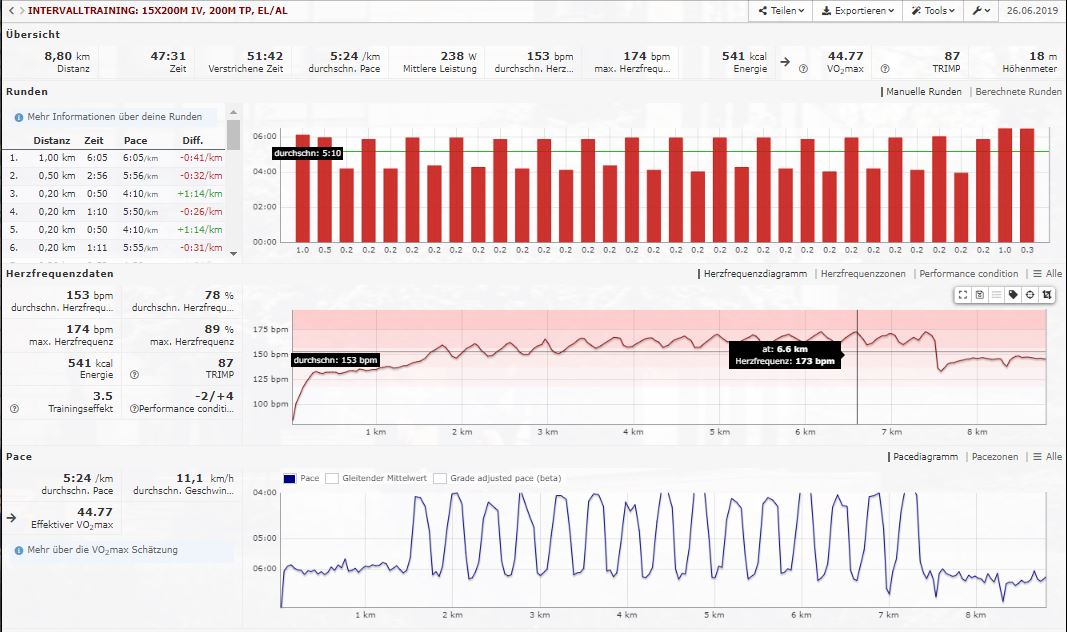This screenshot has height=632, width=1067.
Task: Go to the next activity with right arrow
Action: [21, 11]
